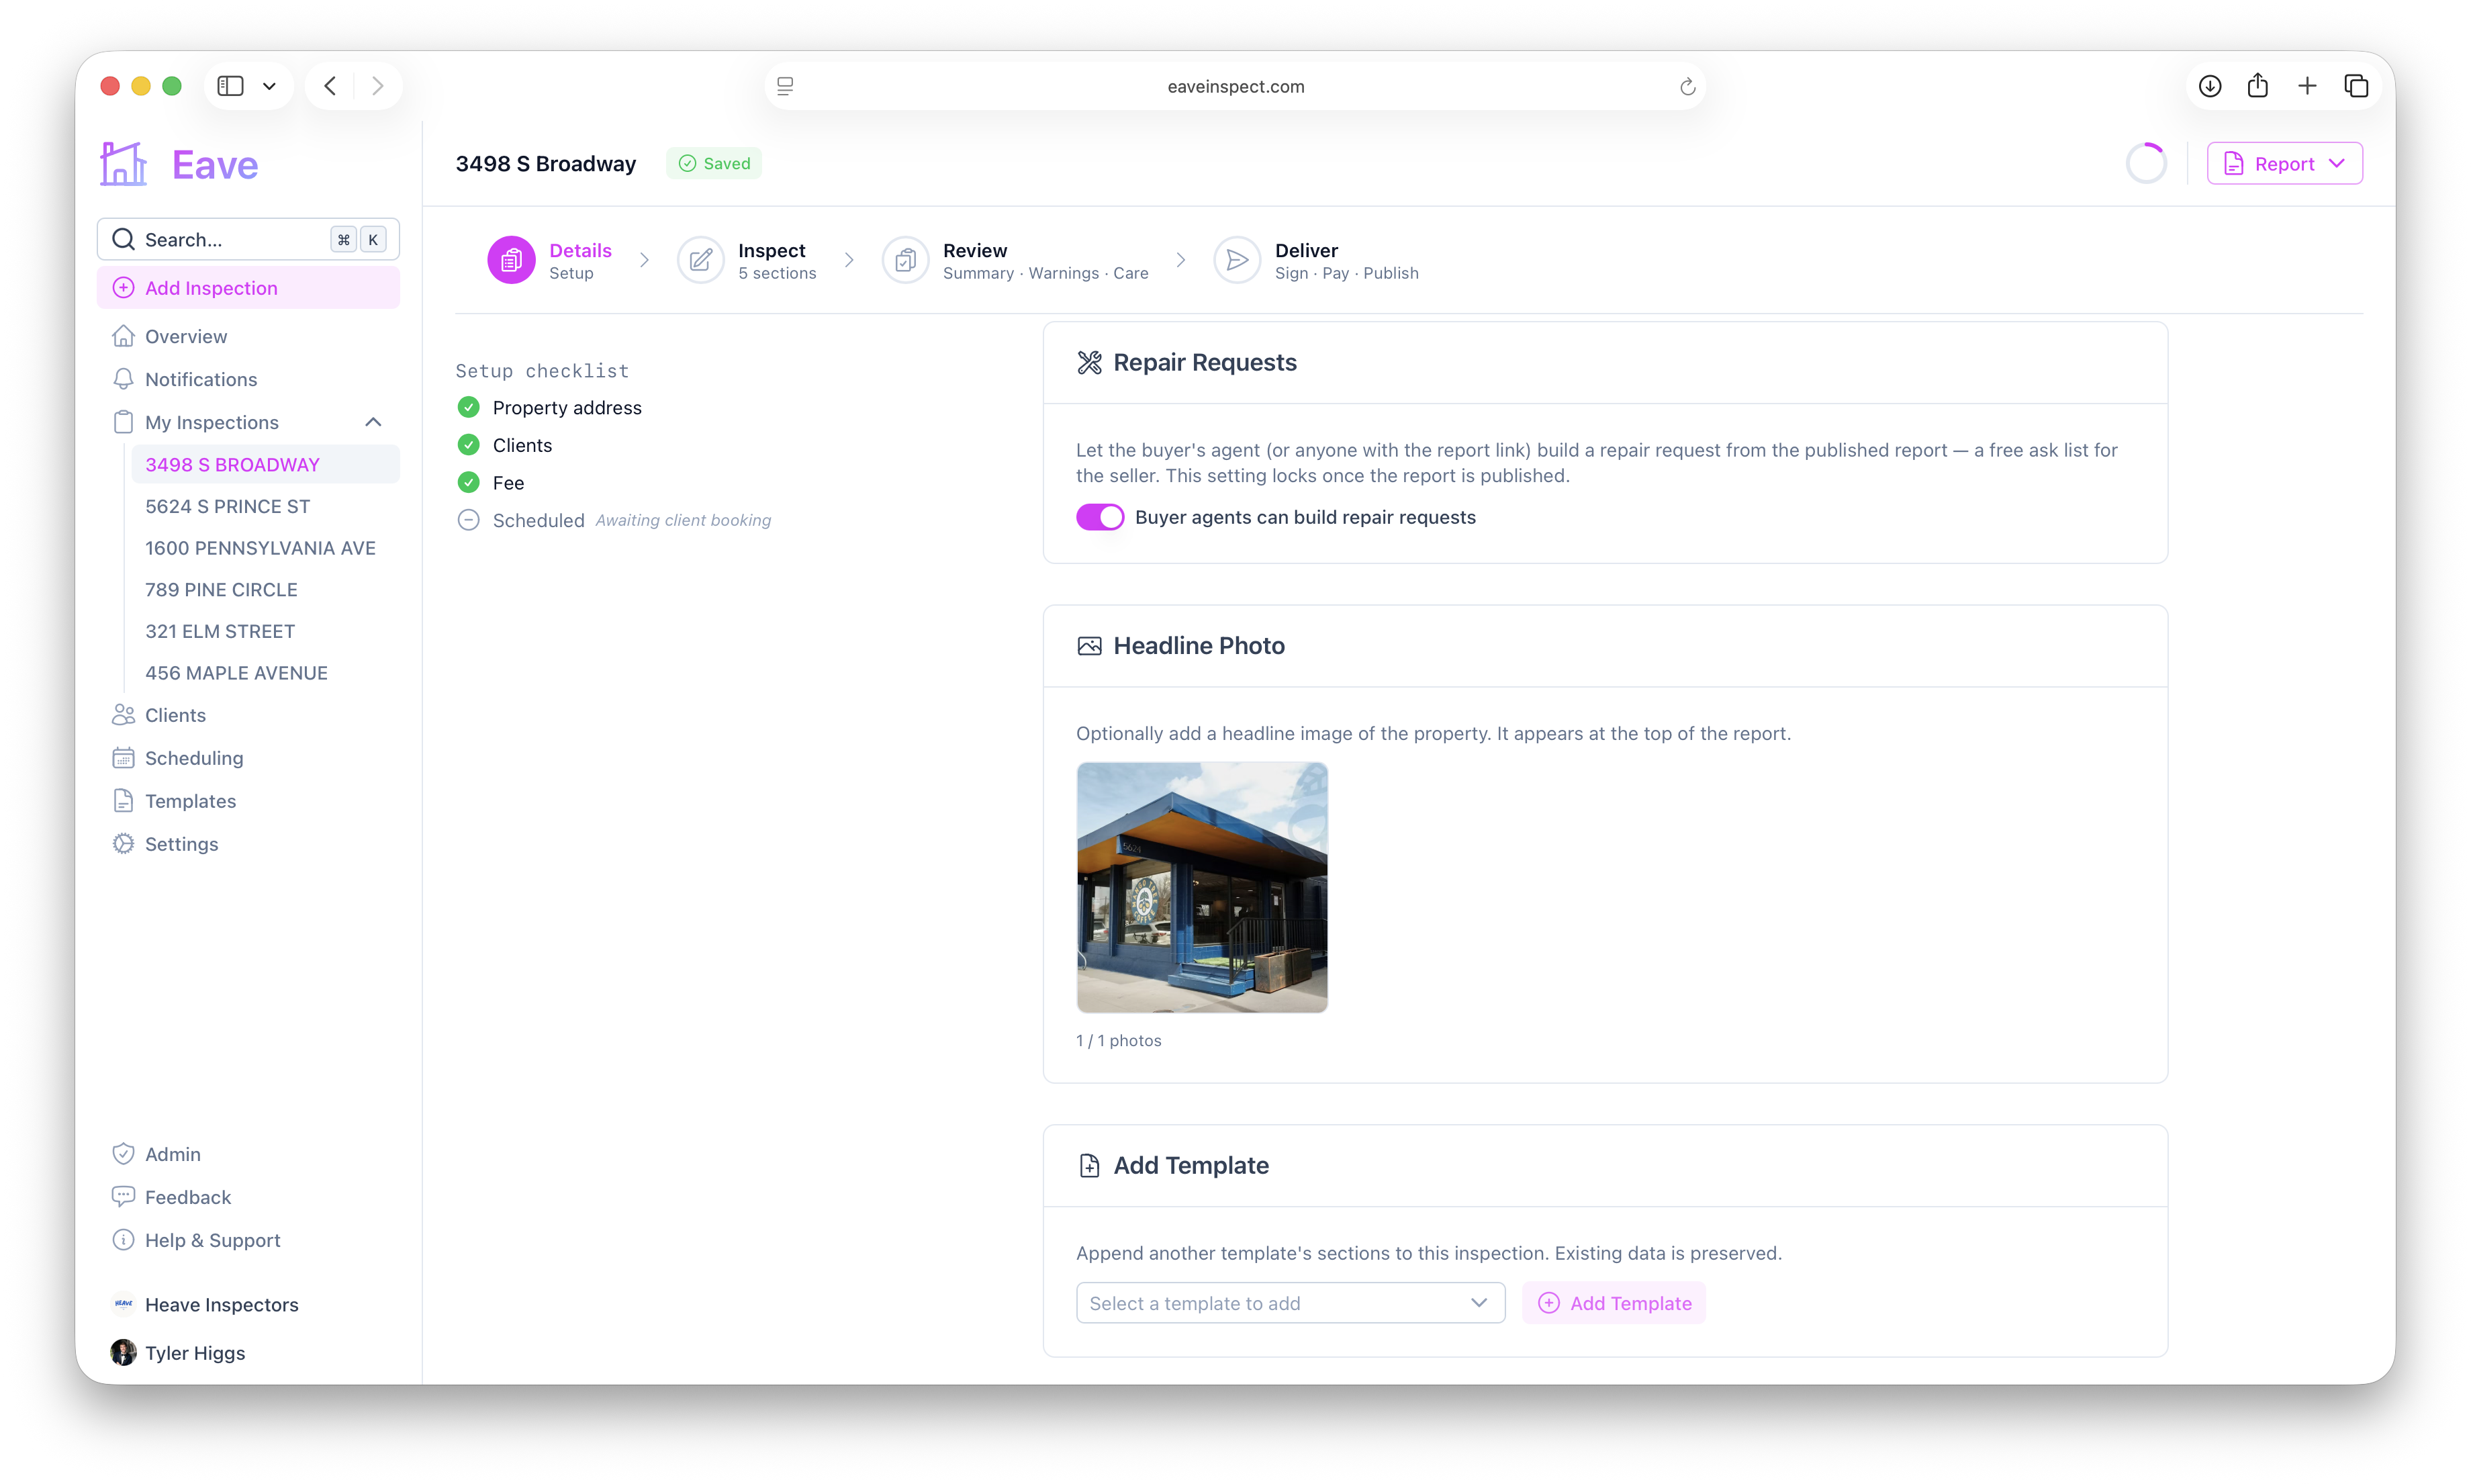The height and width of the screenshot is (1484, 2471).
Task: Click the Add Inspection button
Action: click(x=248, y=288)
